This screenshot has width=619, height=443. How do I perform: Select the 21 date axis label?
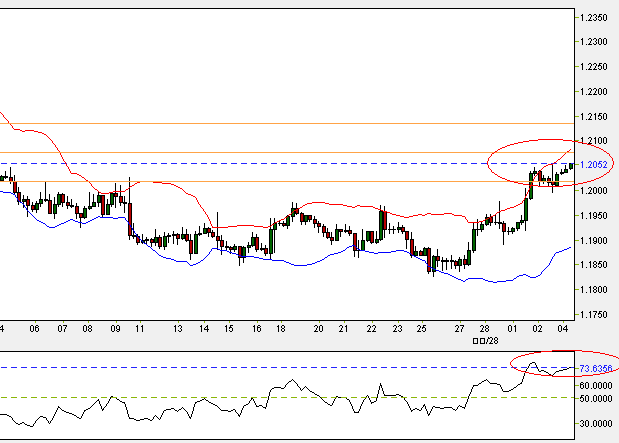[343, 328]
